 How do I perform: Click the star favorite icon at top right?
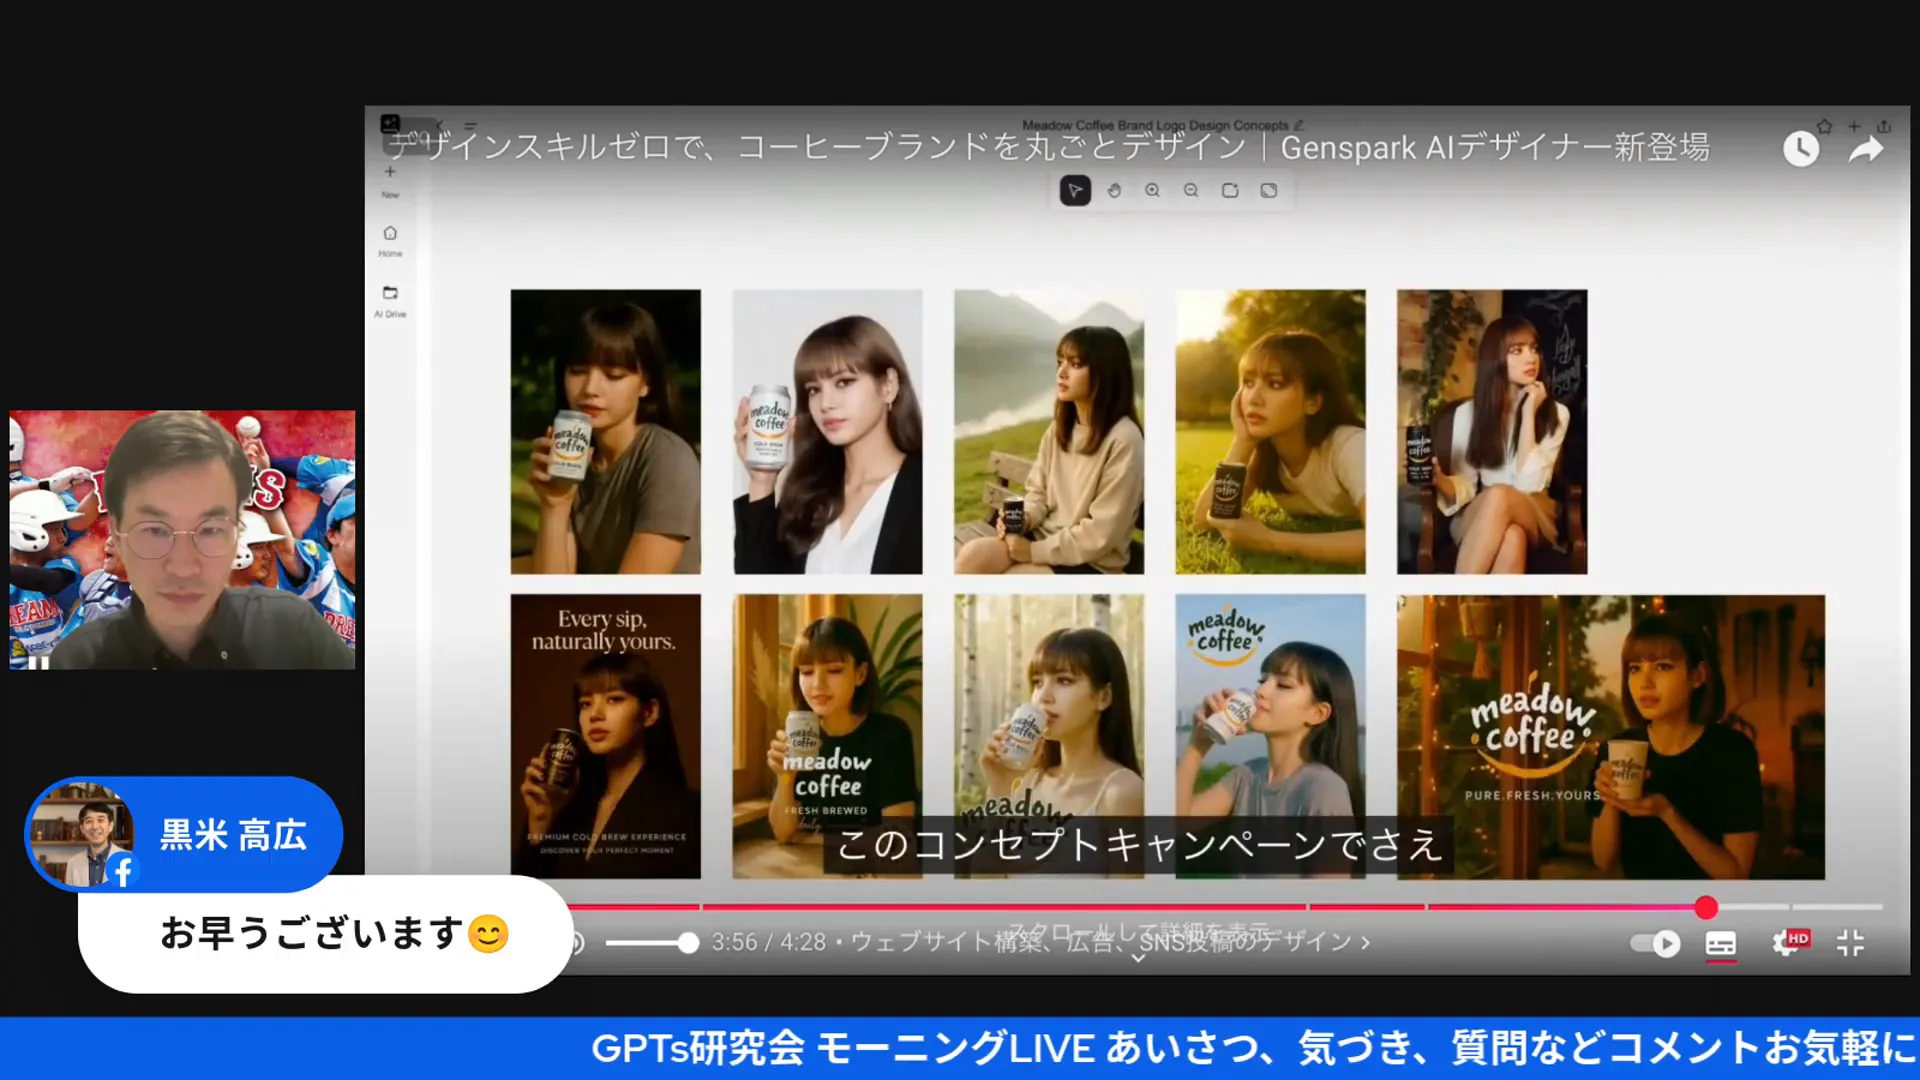click(x=1825, y=126)
